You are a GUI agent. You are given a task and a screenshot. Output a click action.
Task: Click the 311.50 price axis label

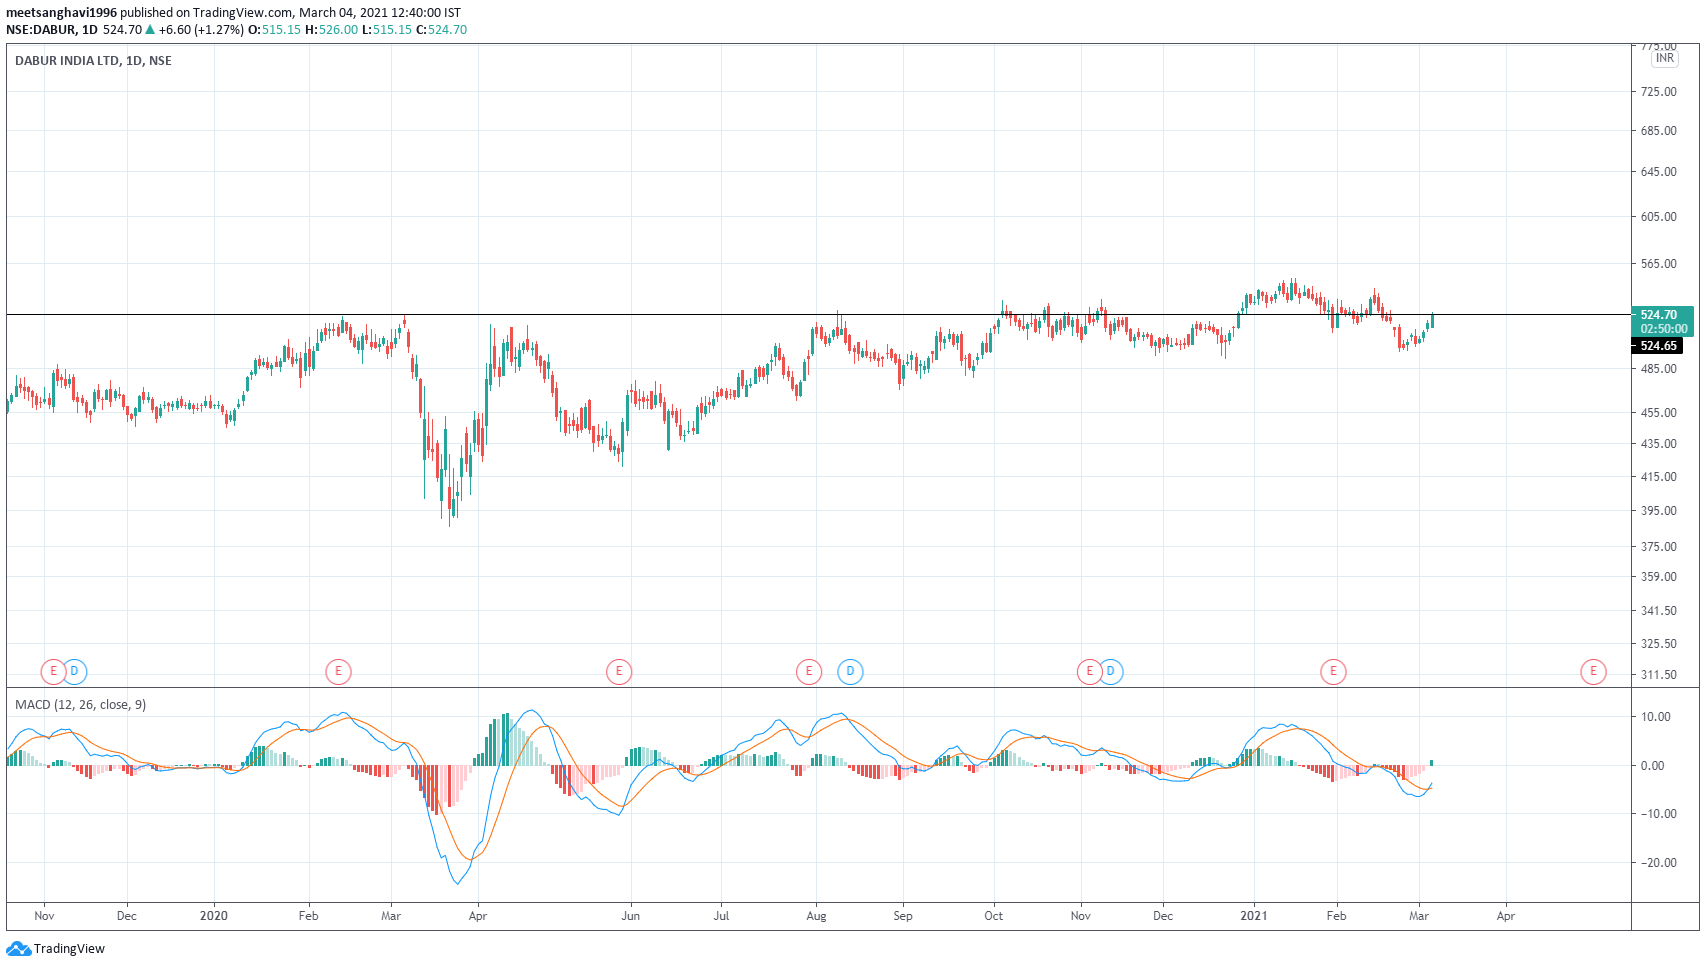1658,675
